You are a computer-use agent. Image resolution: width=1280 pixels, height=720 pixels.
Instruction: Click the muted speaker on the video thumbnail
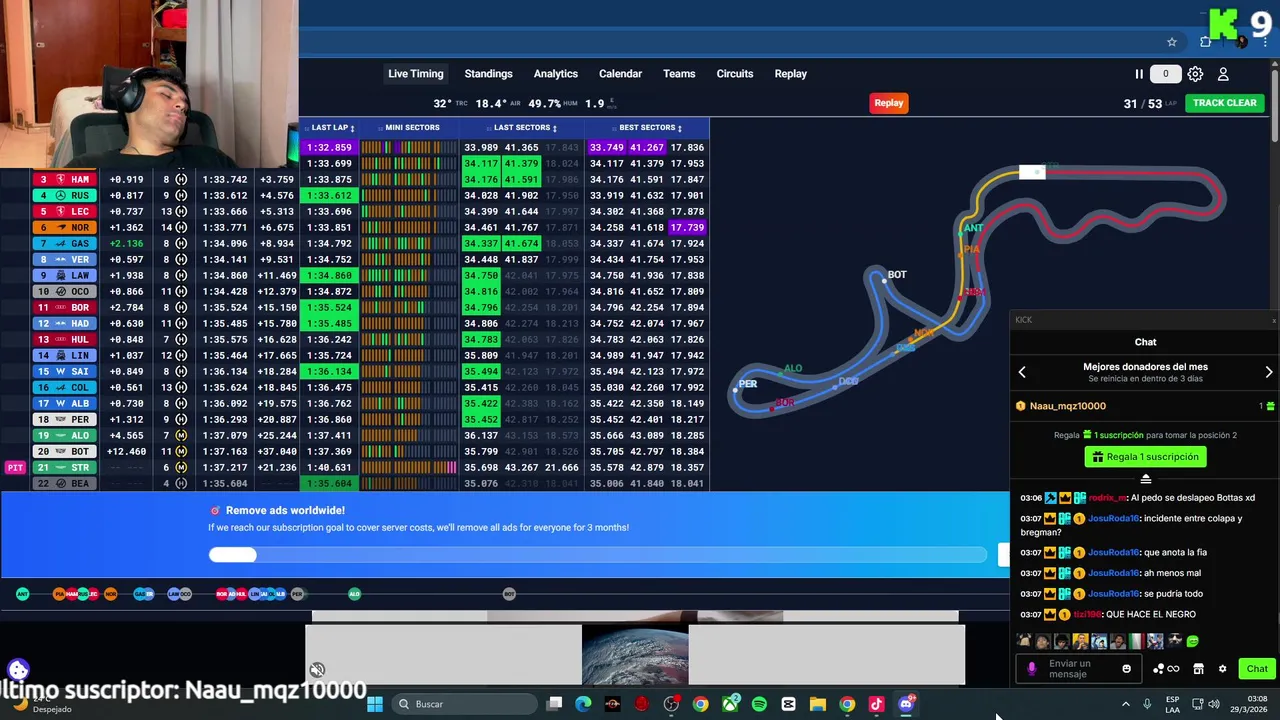click(x=317, y=670)
